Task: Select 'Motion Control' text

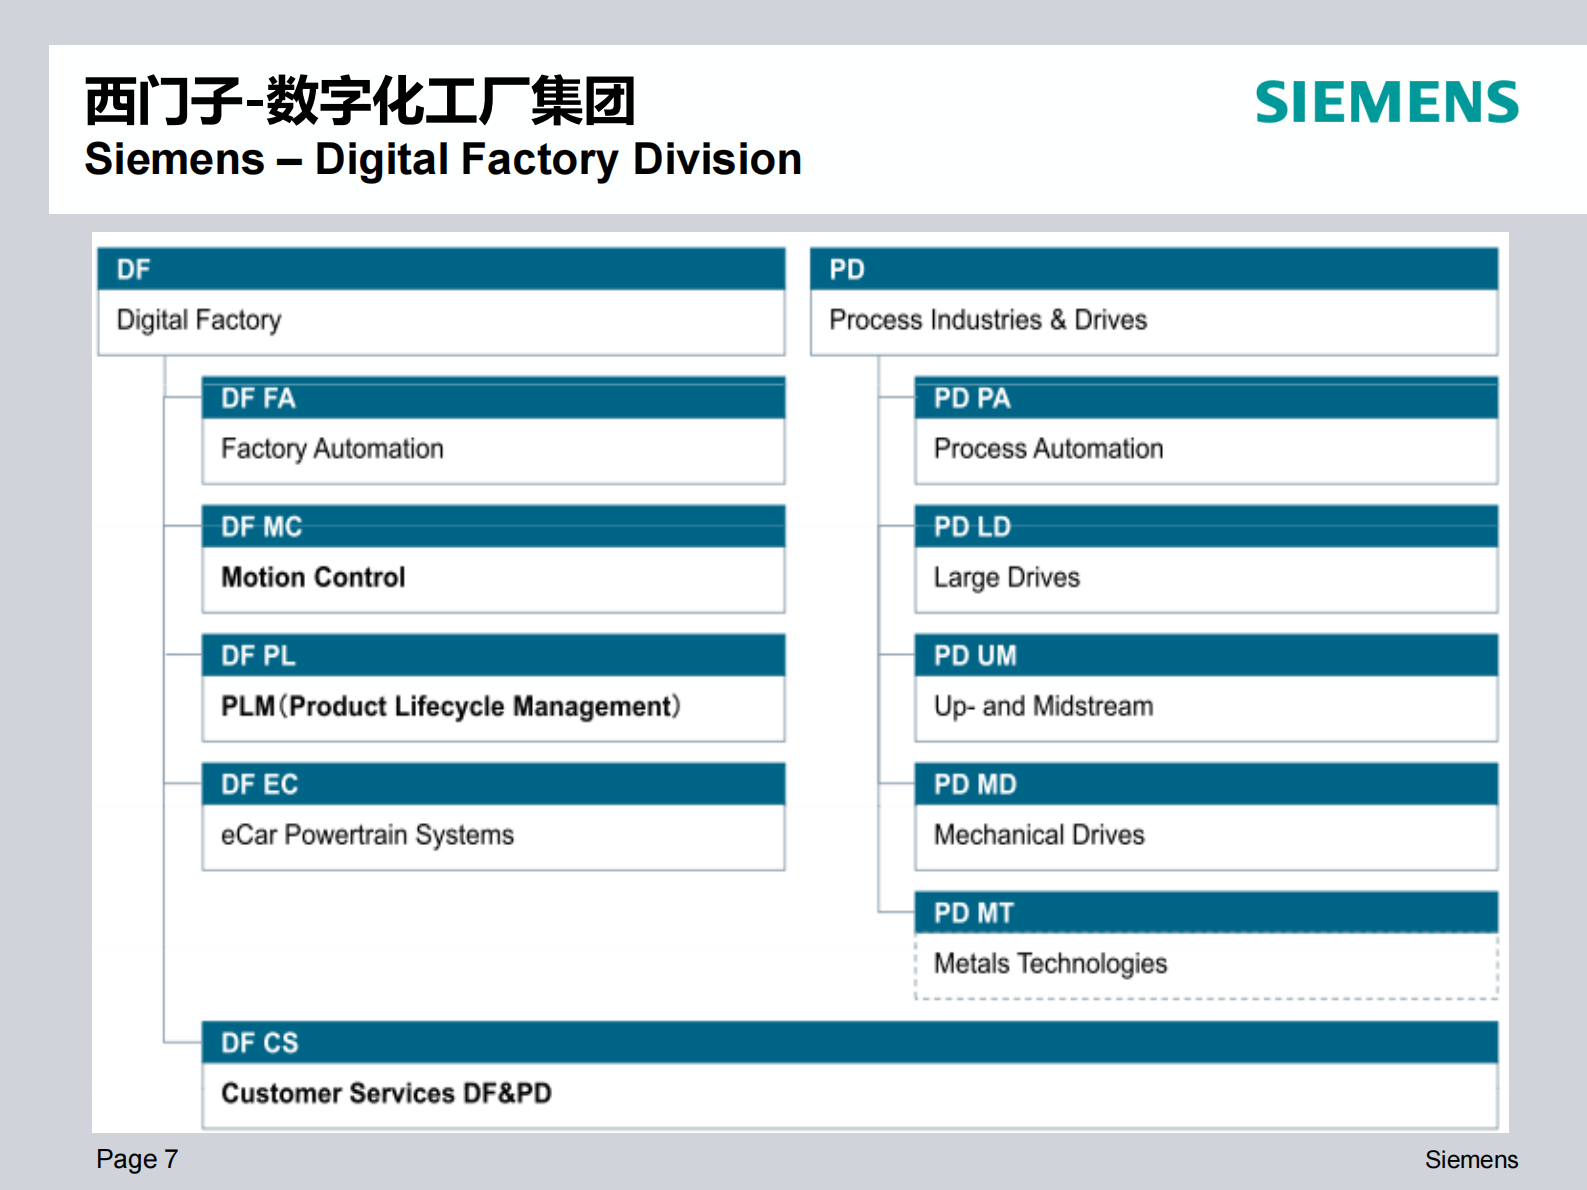Action: [x=313, y=577]
